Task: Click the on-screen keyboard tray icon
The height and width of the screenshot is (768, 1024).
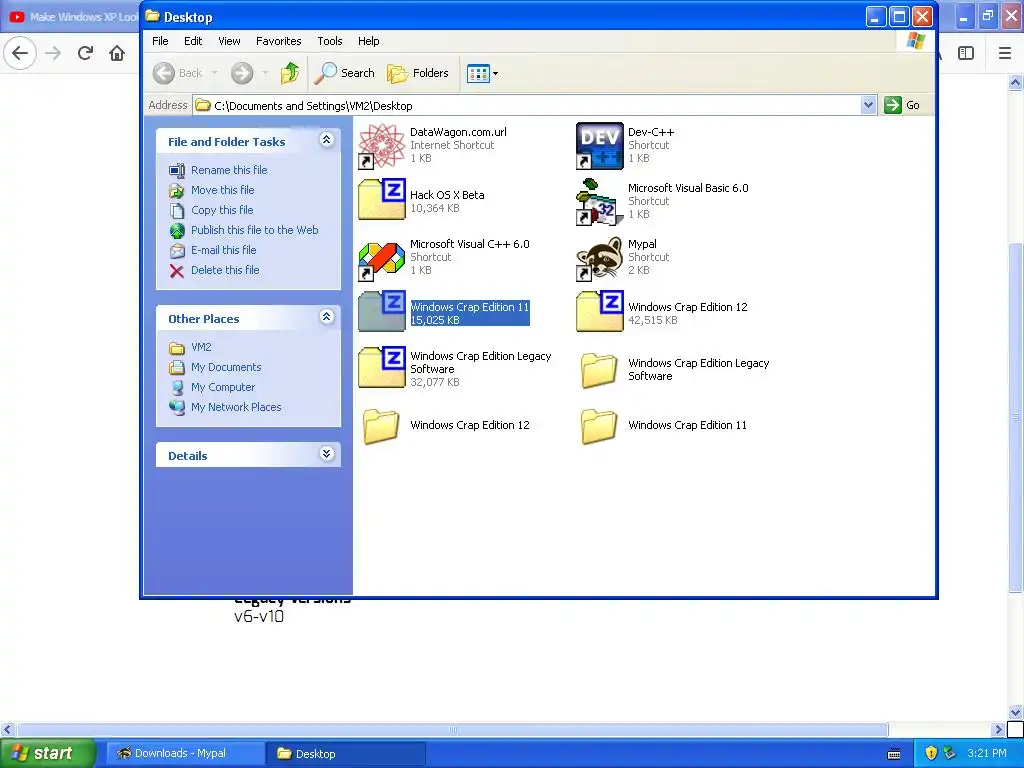Action: point(894,754)
